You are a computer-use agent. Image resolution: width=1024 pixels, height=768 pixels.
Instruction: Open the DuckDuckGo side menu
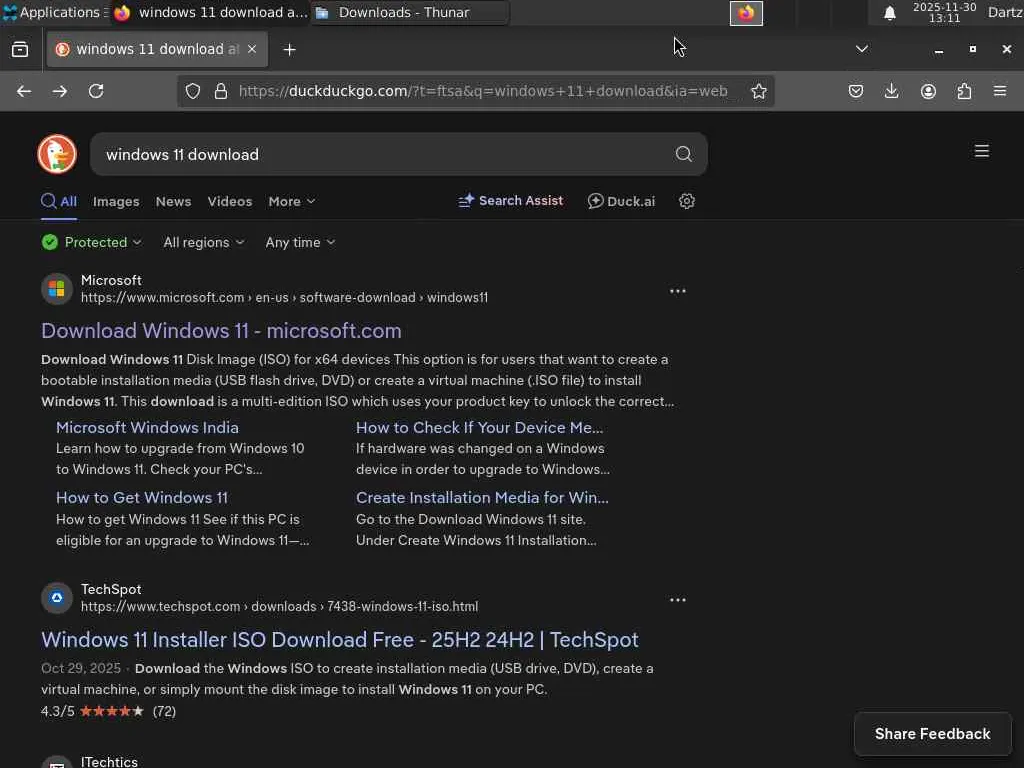tap(982, 151)
